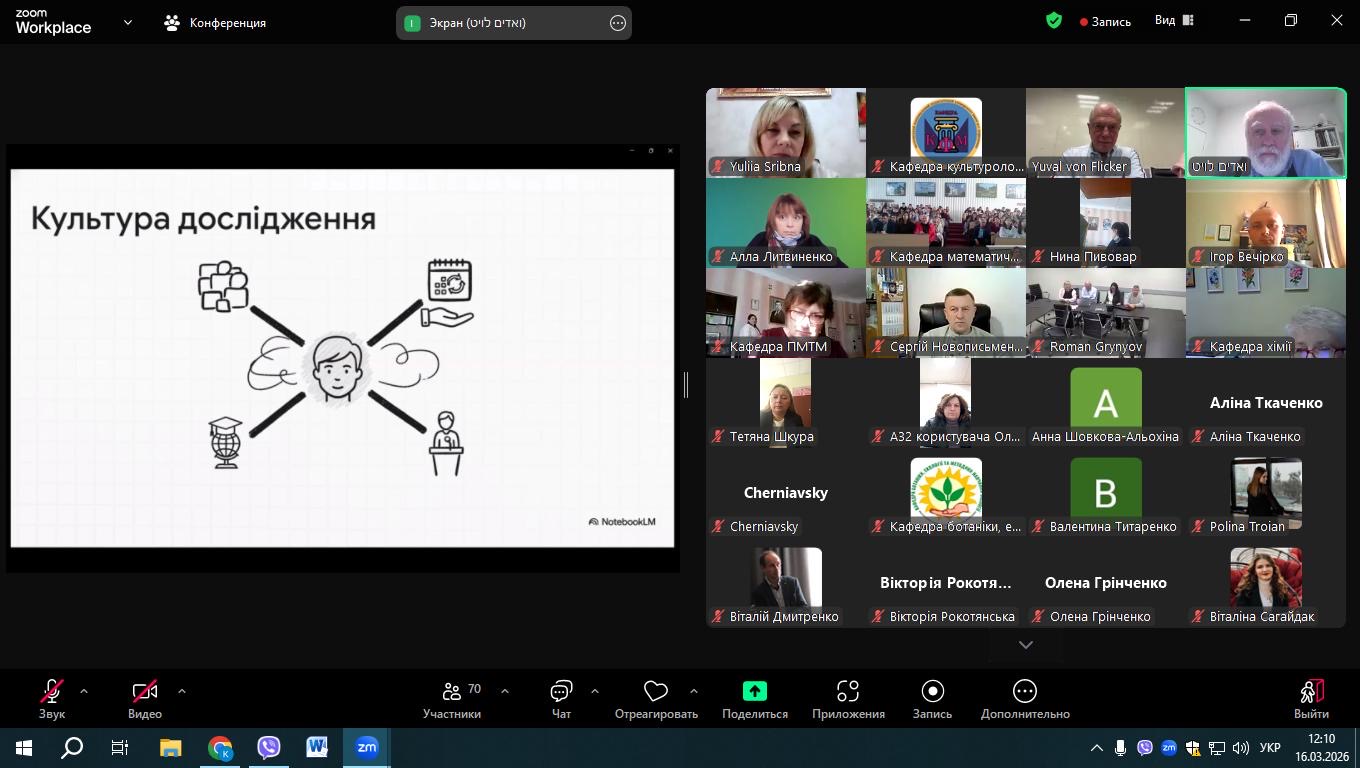Open the Конференция tab
This screenshot has height=768, width=1360.
[x=215, y=23]
